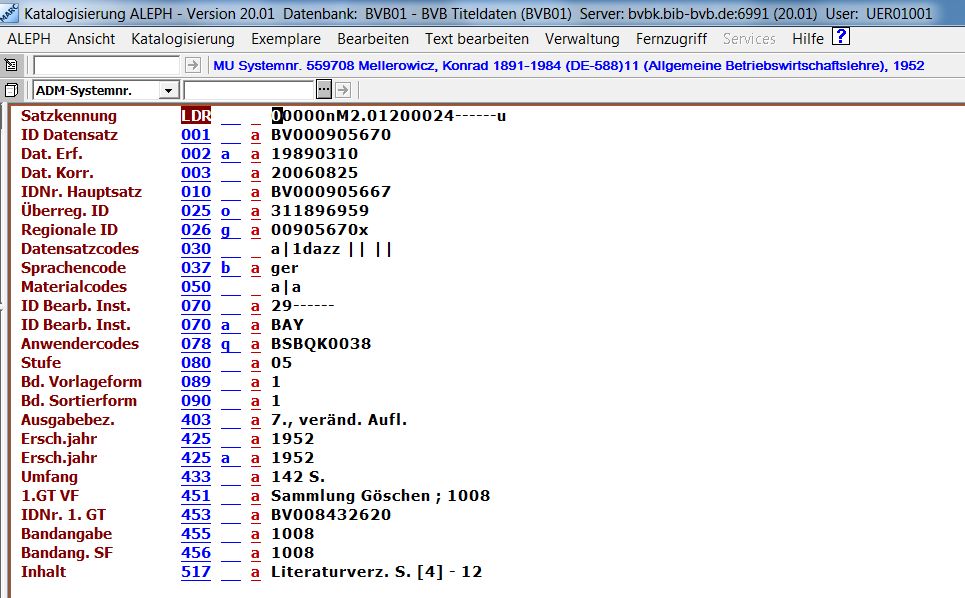The height and width of the screenshot is (598, 965).
Task: Click field tag 451 for 1.GT VF
Action: pos(196,496)
